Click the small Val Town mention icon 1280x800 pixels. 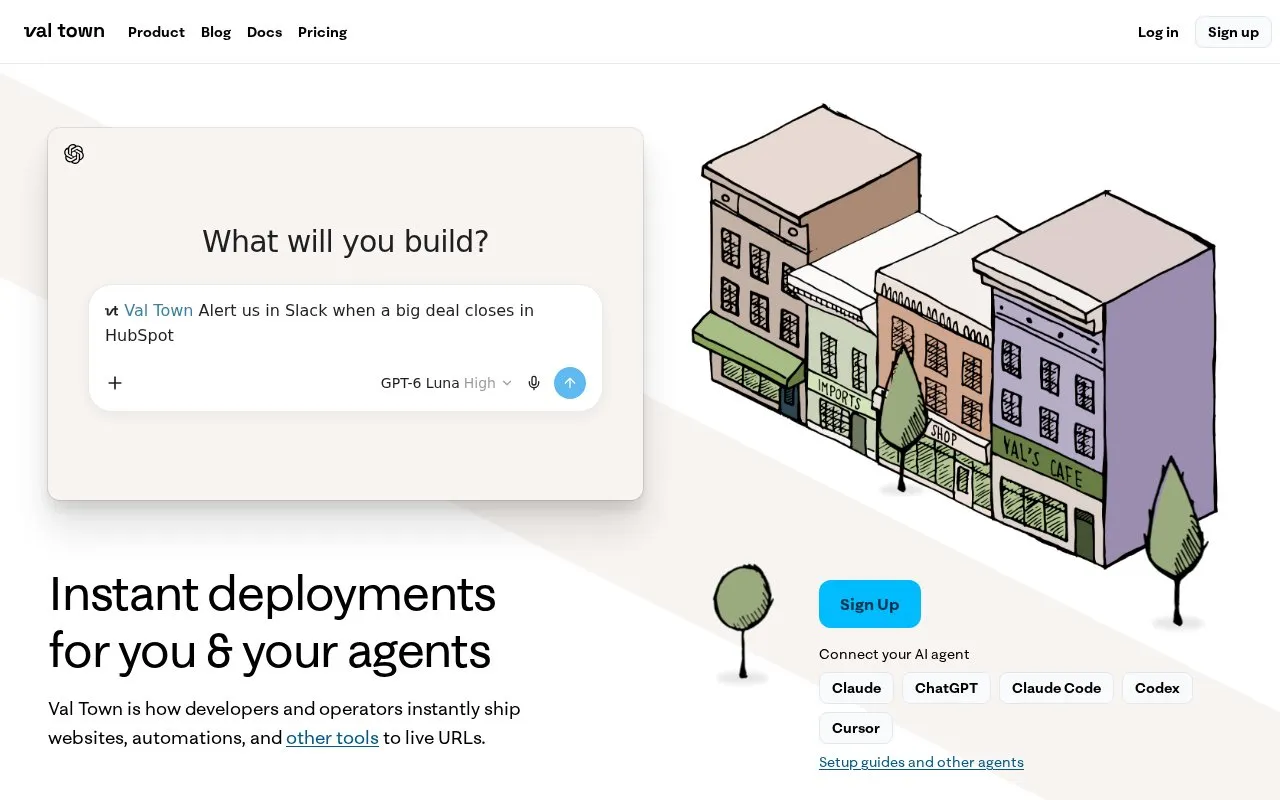[x=112, y=311]
